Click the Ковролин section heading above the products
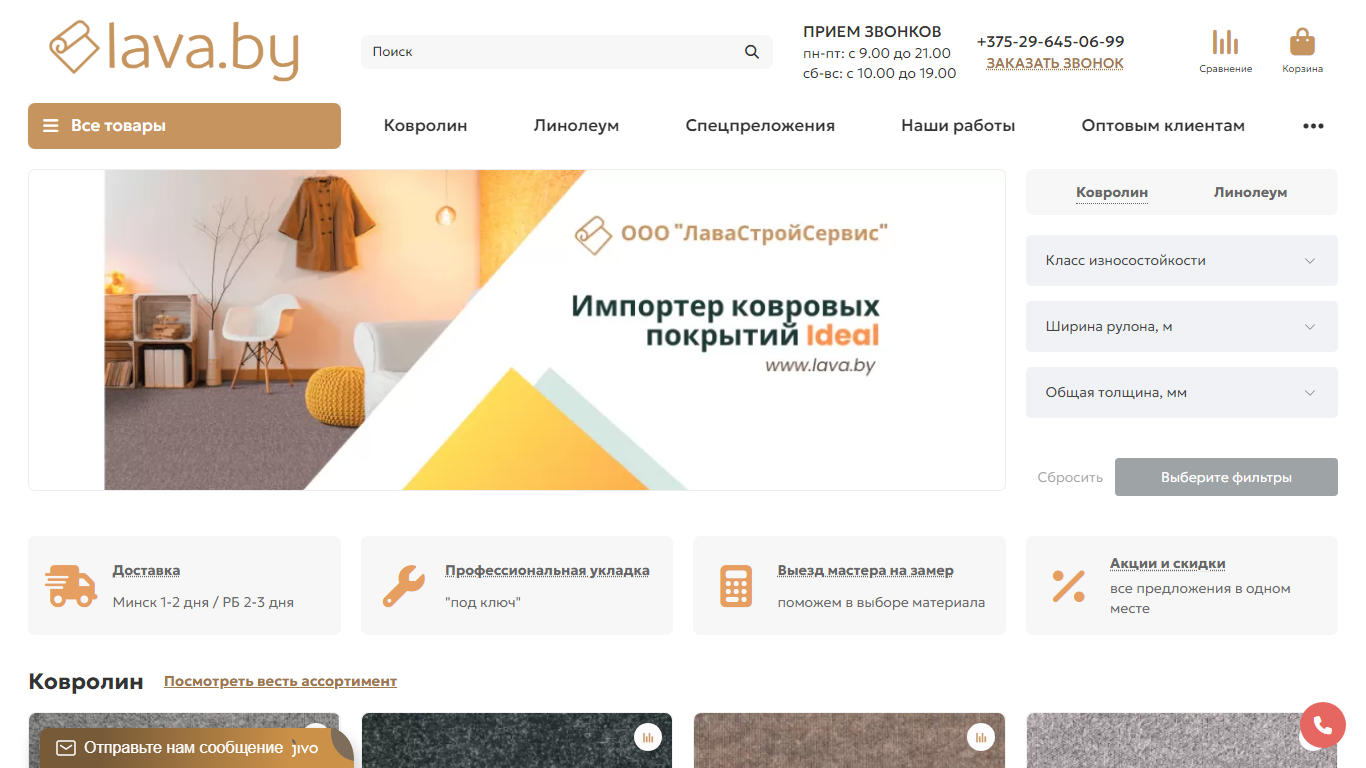Screen dimensions: 1366x768 pos(86,682)
